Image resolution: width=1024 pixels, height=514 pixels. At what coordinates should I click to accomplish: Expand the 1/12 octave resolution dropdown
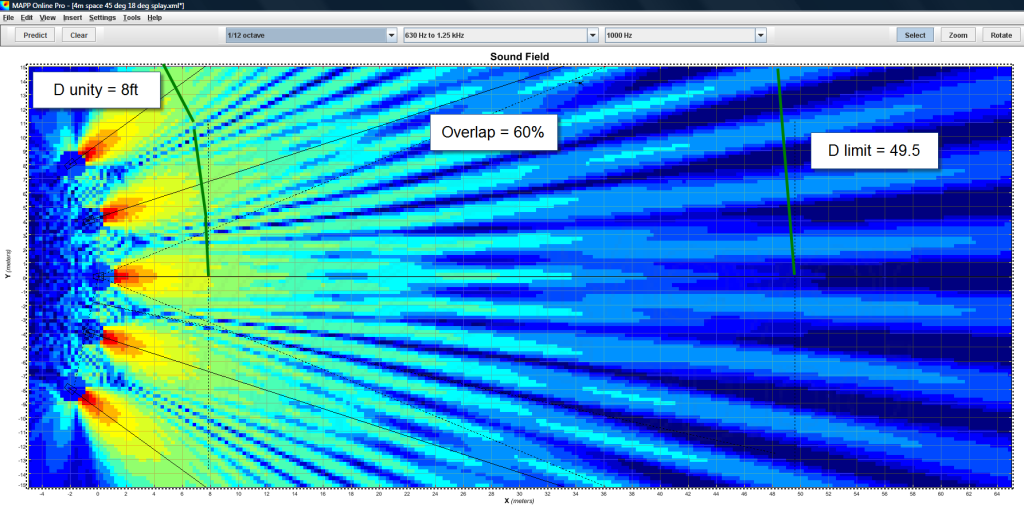coord(391,35)
